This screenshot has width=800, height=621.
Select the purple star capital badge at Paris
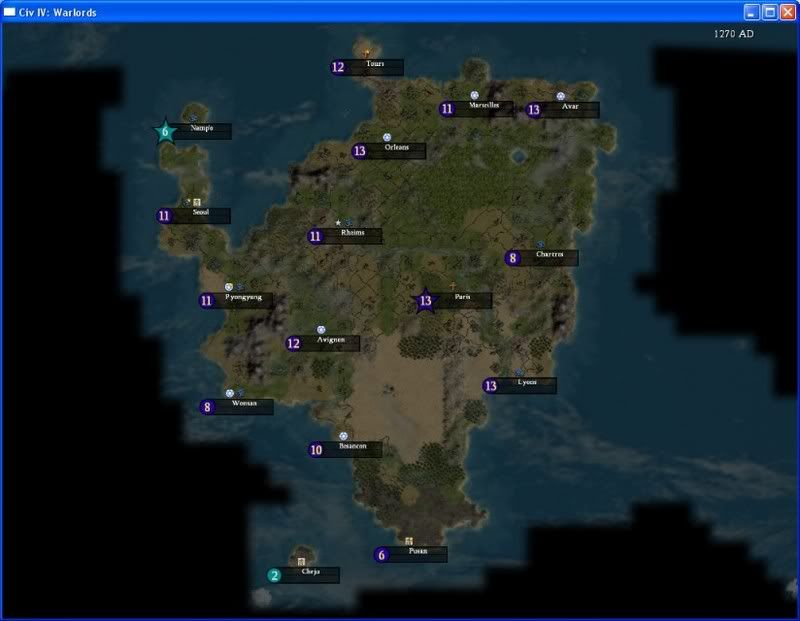click(x=425, y=301)
